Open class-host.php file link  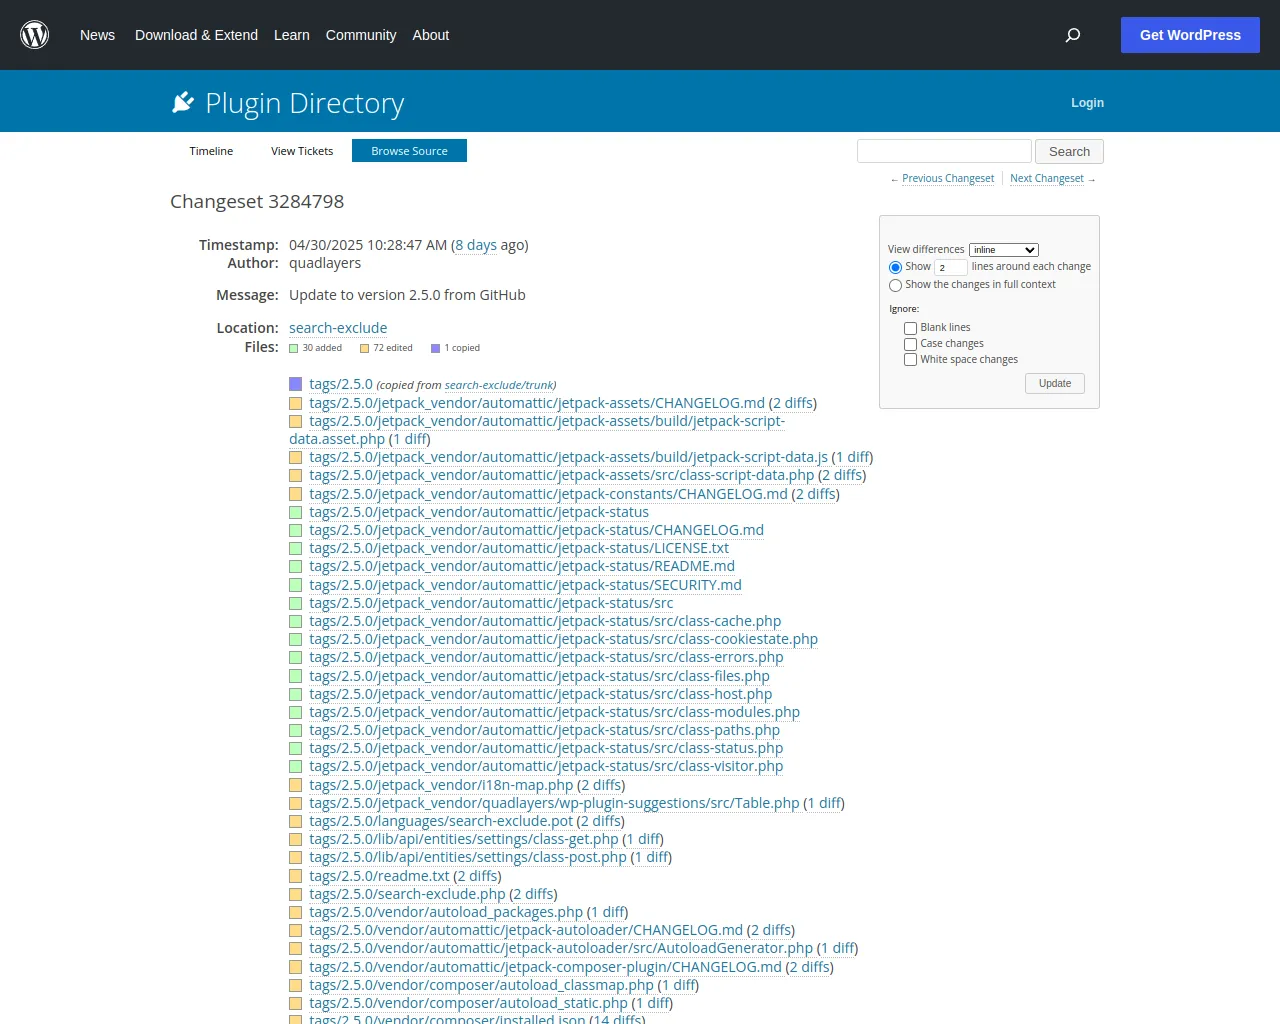540,694
